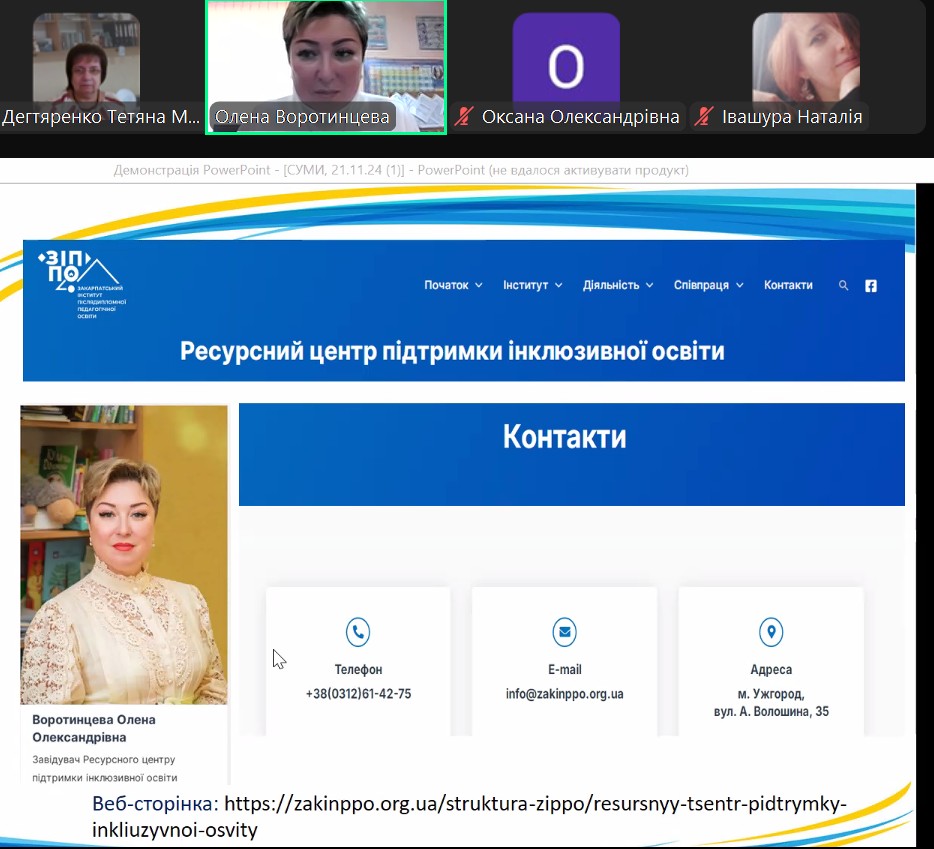This screenshot has width=934, height=849.
Task: Click muted microphone icon for Оксана Олександрівна
Action: (x=463, y=117)
